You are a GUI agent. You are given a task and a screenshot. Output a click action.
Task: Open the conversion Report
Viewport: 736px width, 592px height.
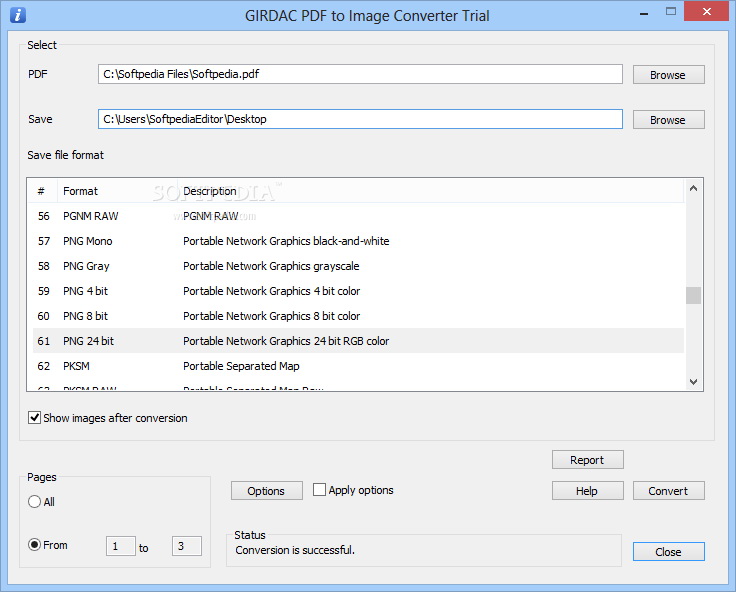(x=588, y=460)
